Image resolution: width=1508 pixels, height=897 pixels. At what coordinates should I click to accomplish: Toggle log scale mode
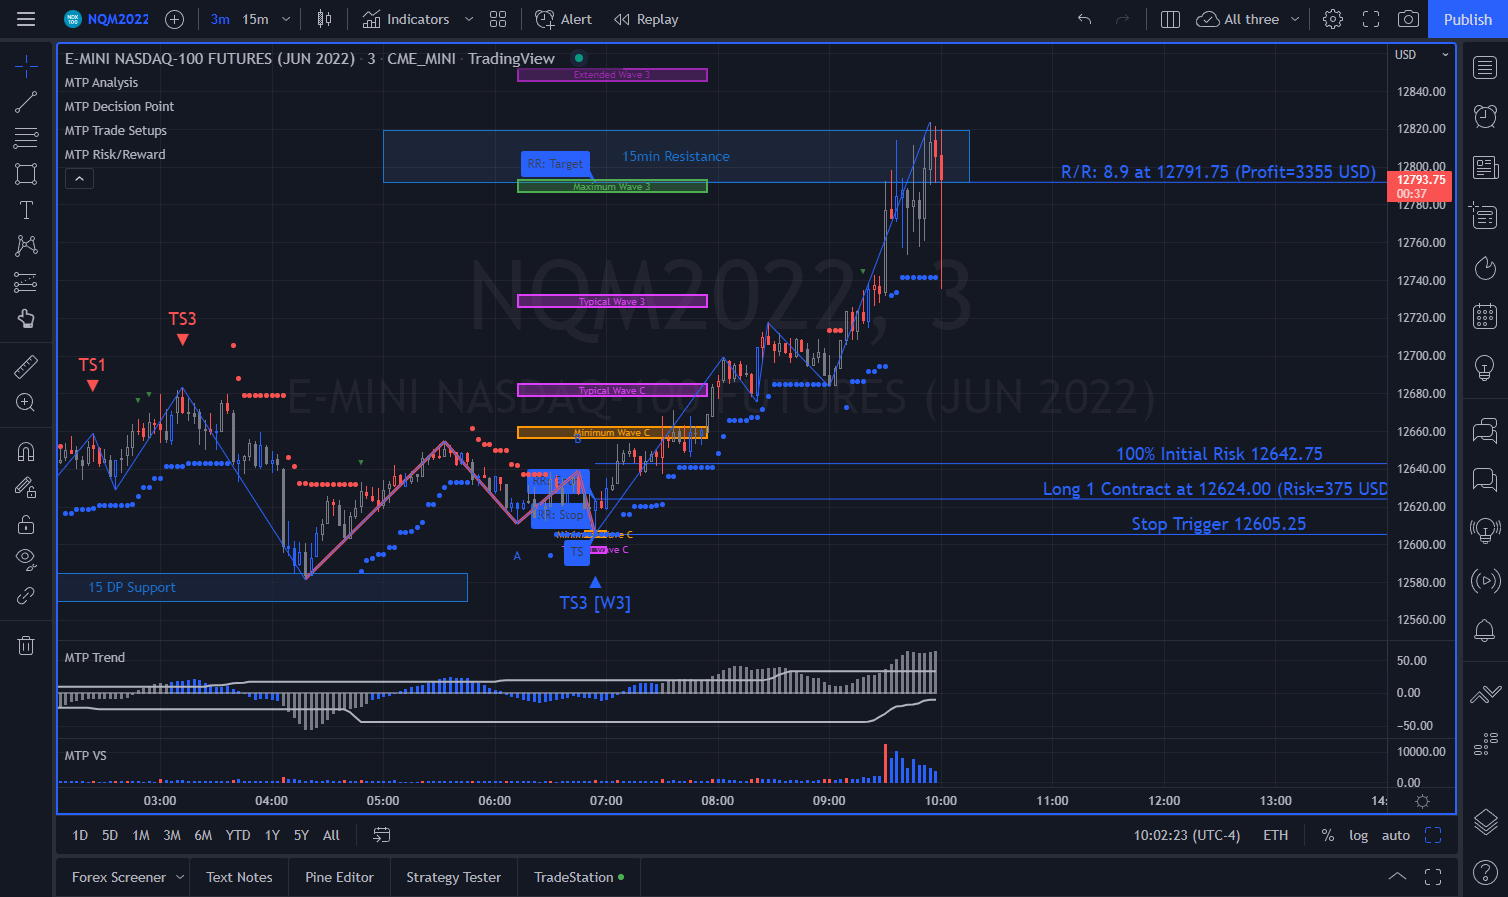pyautogui.click(x=1358, y=835)
